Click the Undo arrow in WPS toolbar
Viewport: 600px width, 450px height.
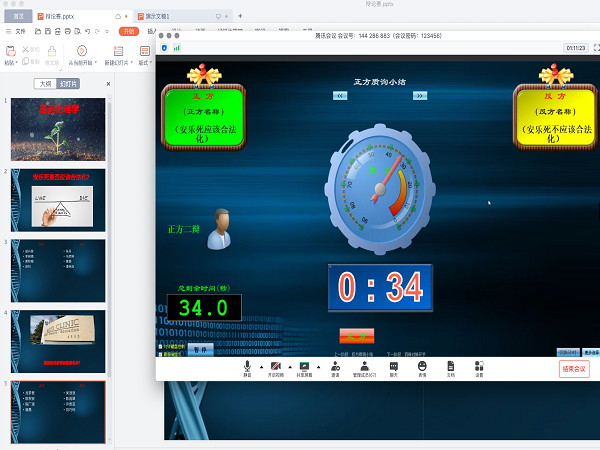point(88,31)
